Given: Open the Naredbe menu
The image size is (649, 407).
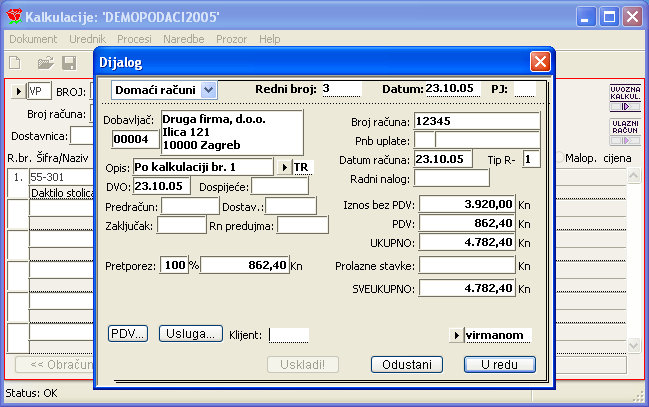Looking at the screenshot, I should point(183,39).
